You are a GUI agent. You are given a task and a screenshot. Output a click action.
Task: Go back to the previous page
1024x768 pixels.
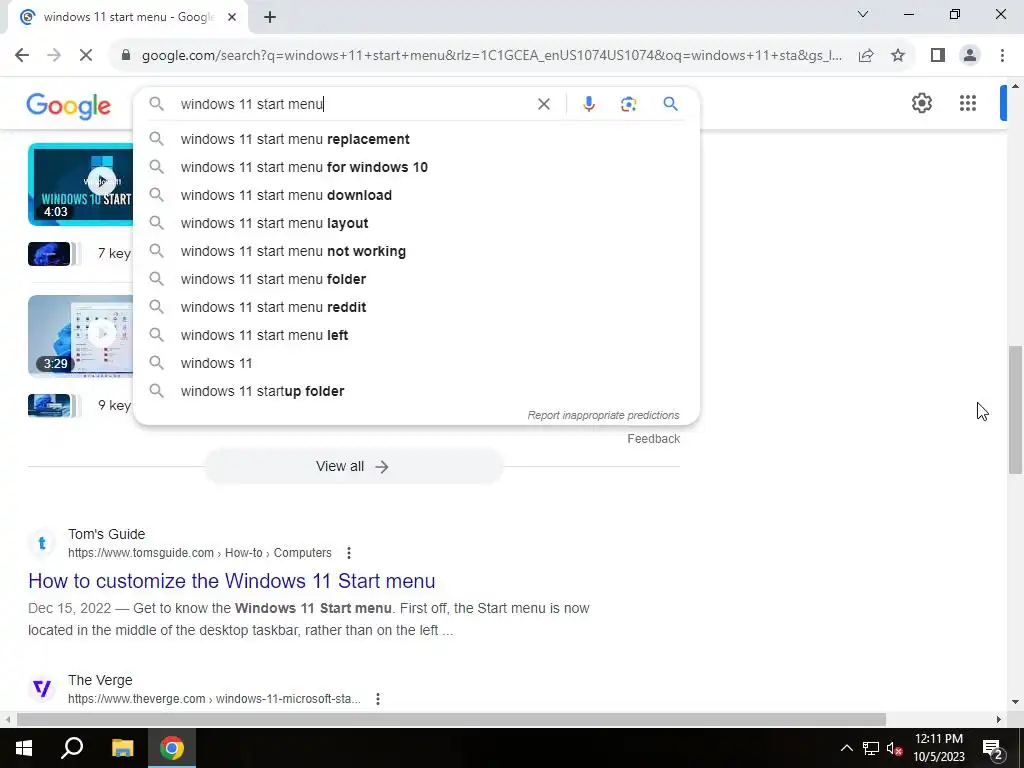pos(22,55)
